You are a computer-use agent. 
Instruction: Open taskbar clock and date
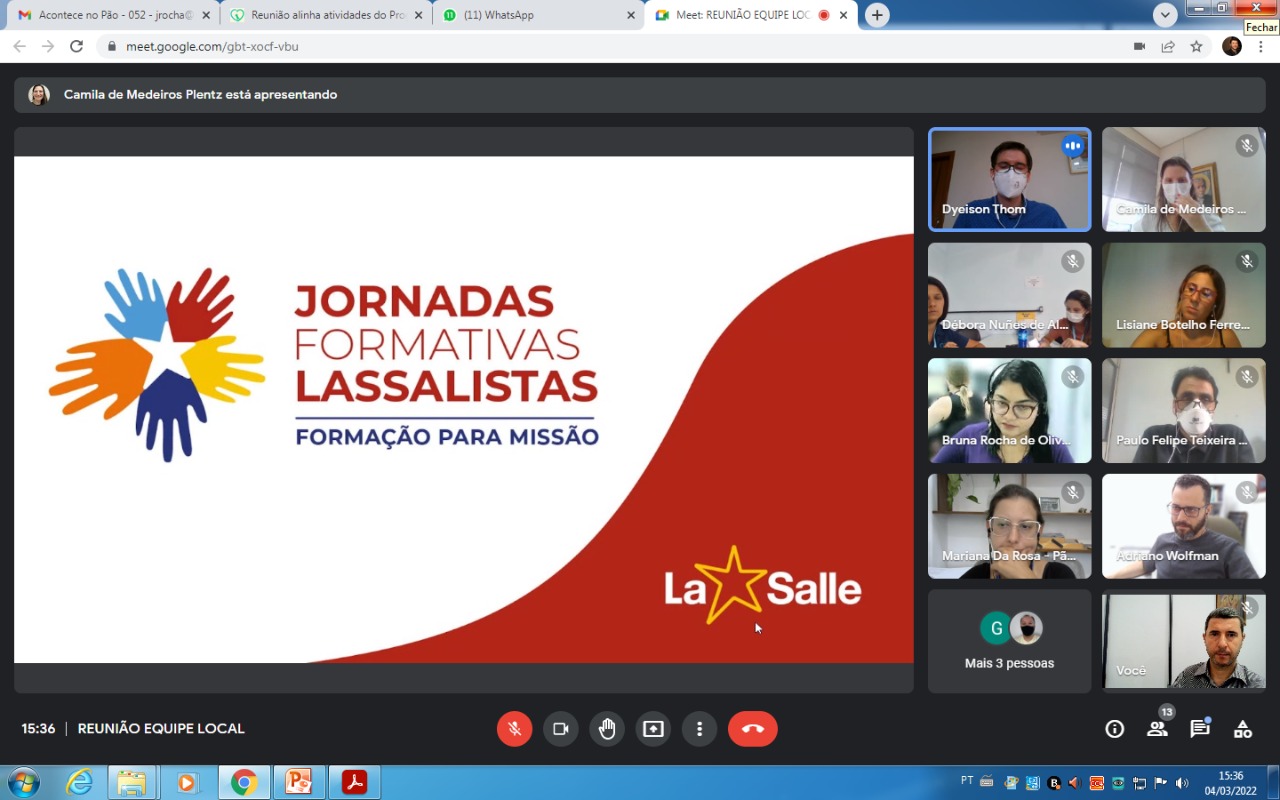(1230, 783)
